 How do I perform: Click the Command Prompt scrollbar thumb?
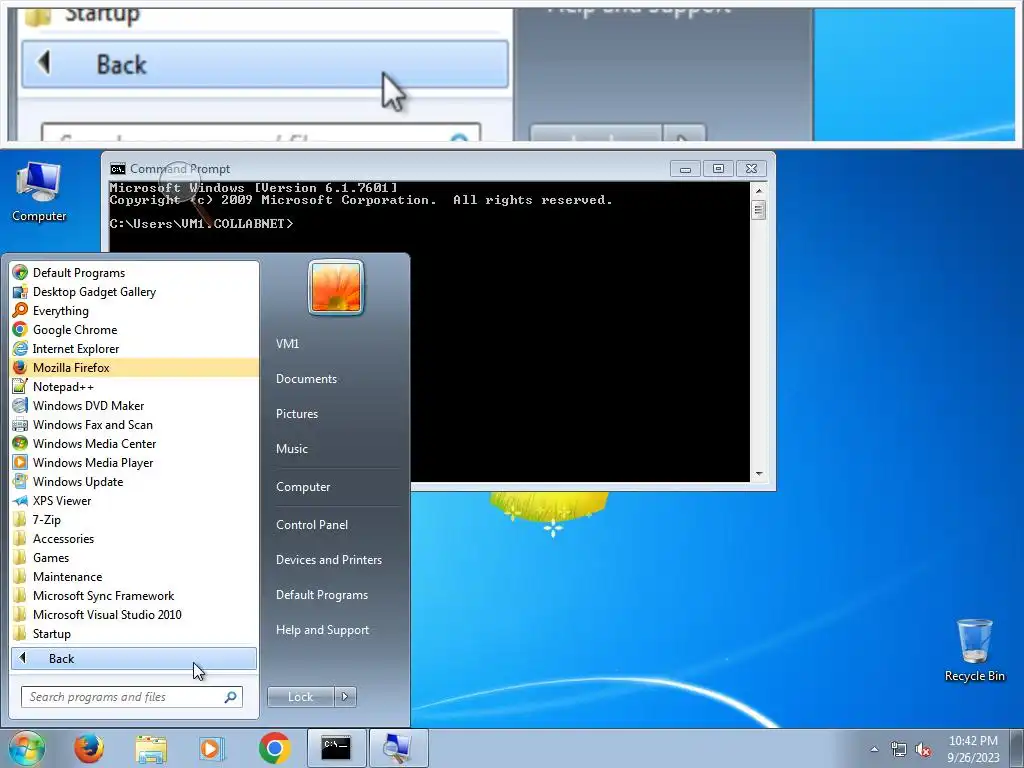tap(758, 210)
